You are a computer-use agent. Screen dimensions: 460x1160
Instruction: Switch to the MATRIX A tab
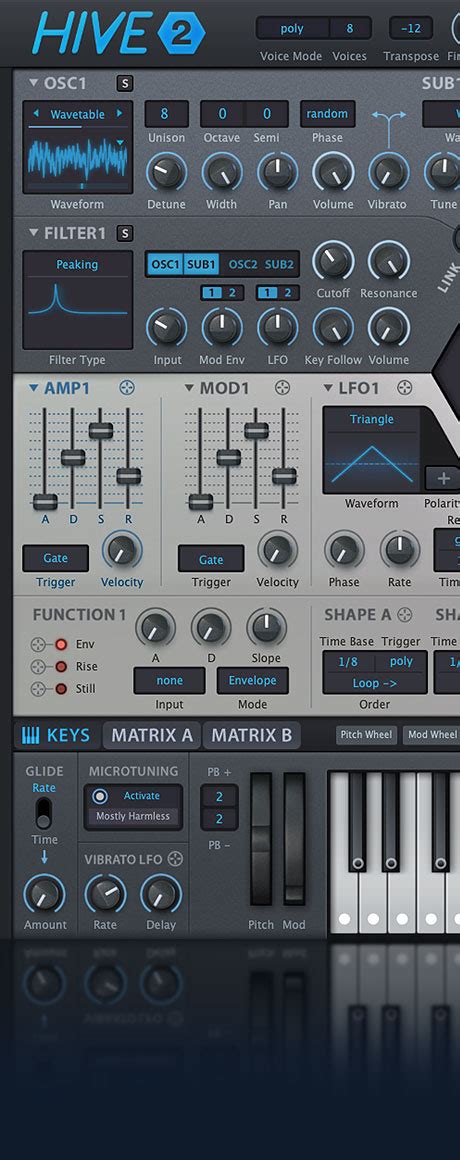coord(152,735)
